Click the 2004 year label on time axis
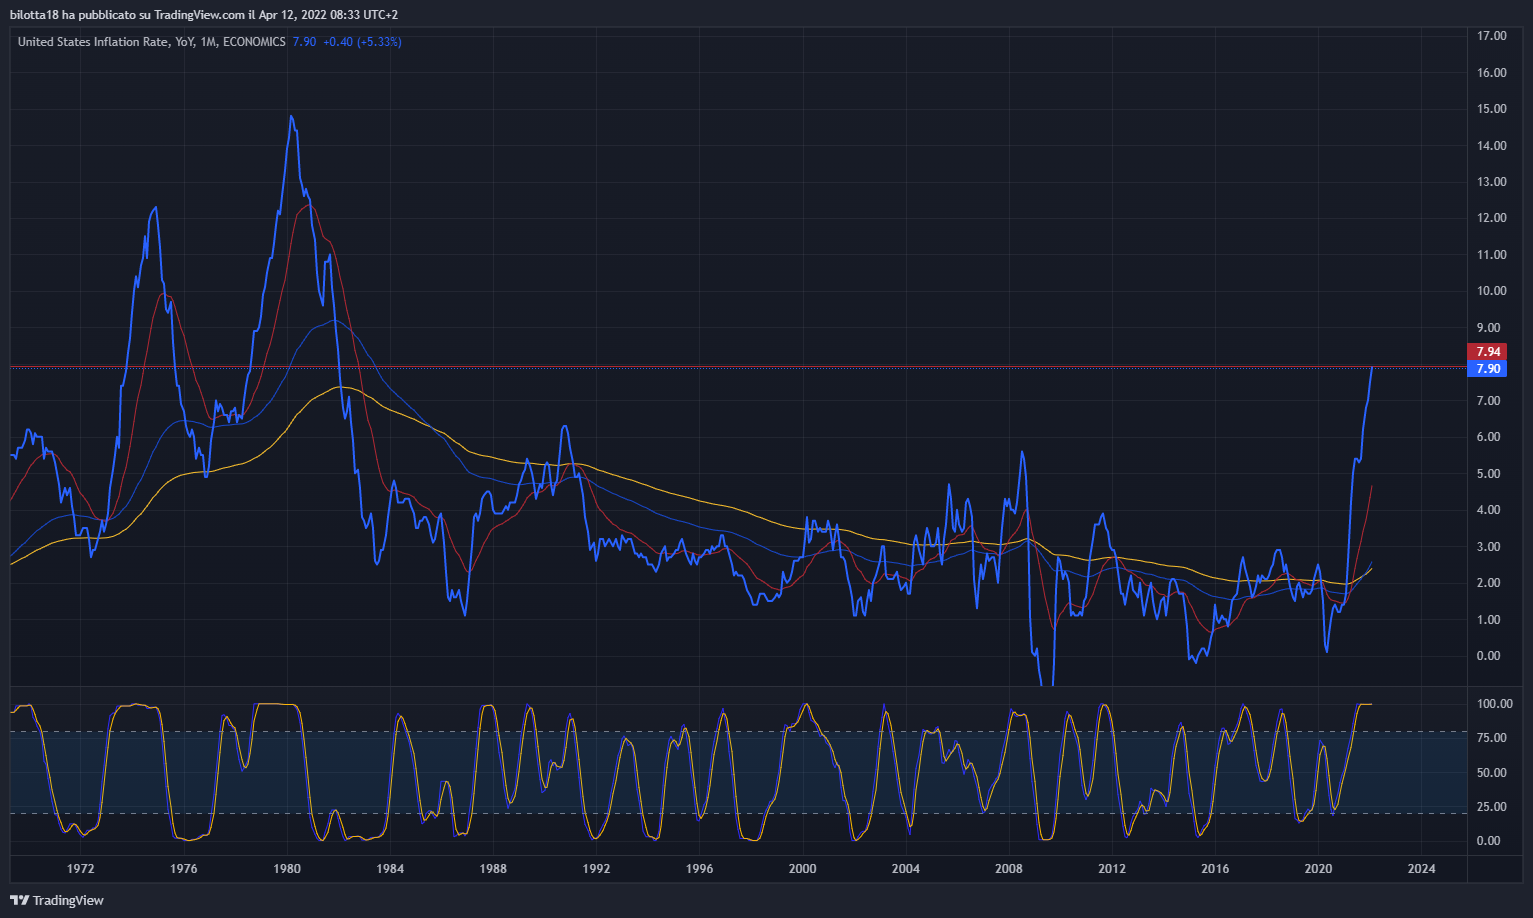 (906, 869)
